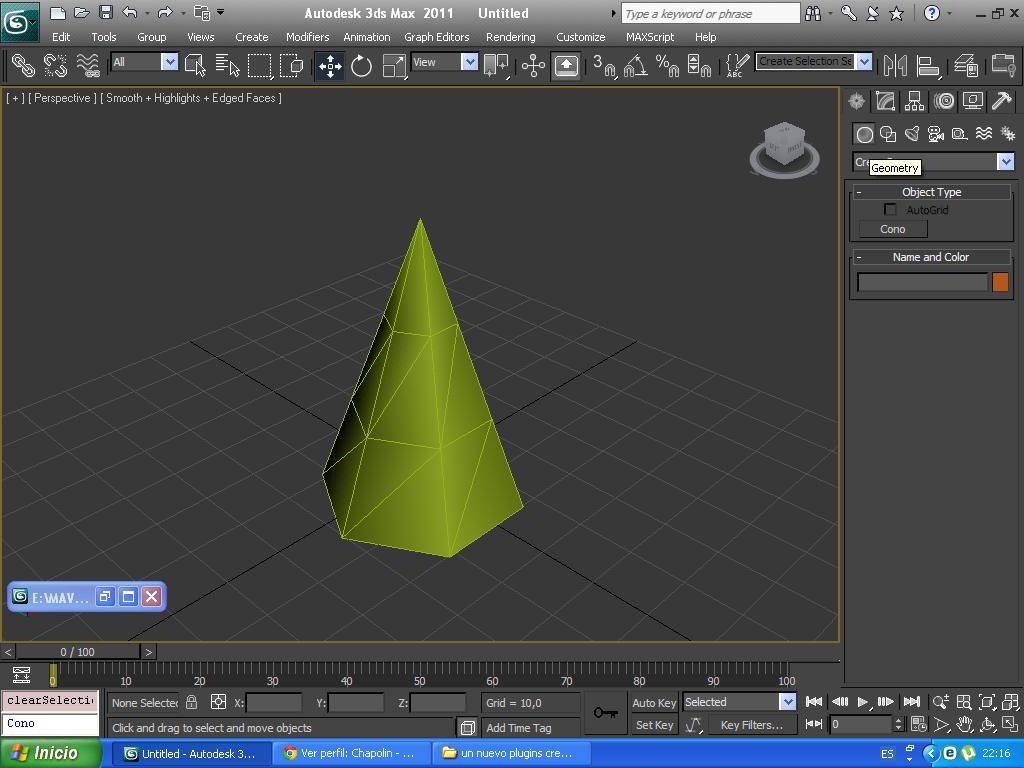Activate Select and Move tool
The height and width of the screenshot is (768, 1024).
[330, 65]
